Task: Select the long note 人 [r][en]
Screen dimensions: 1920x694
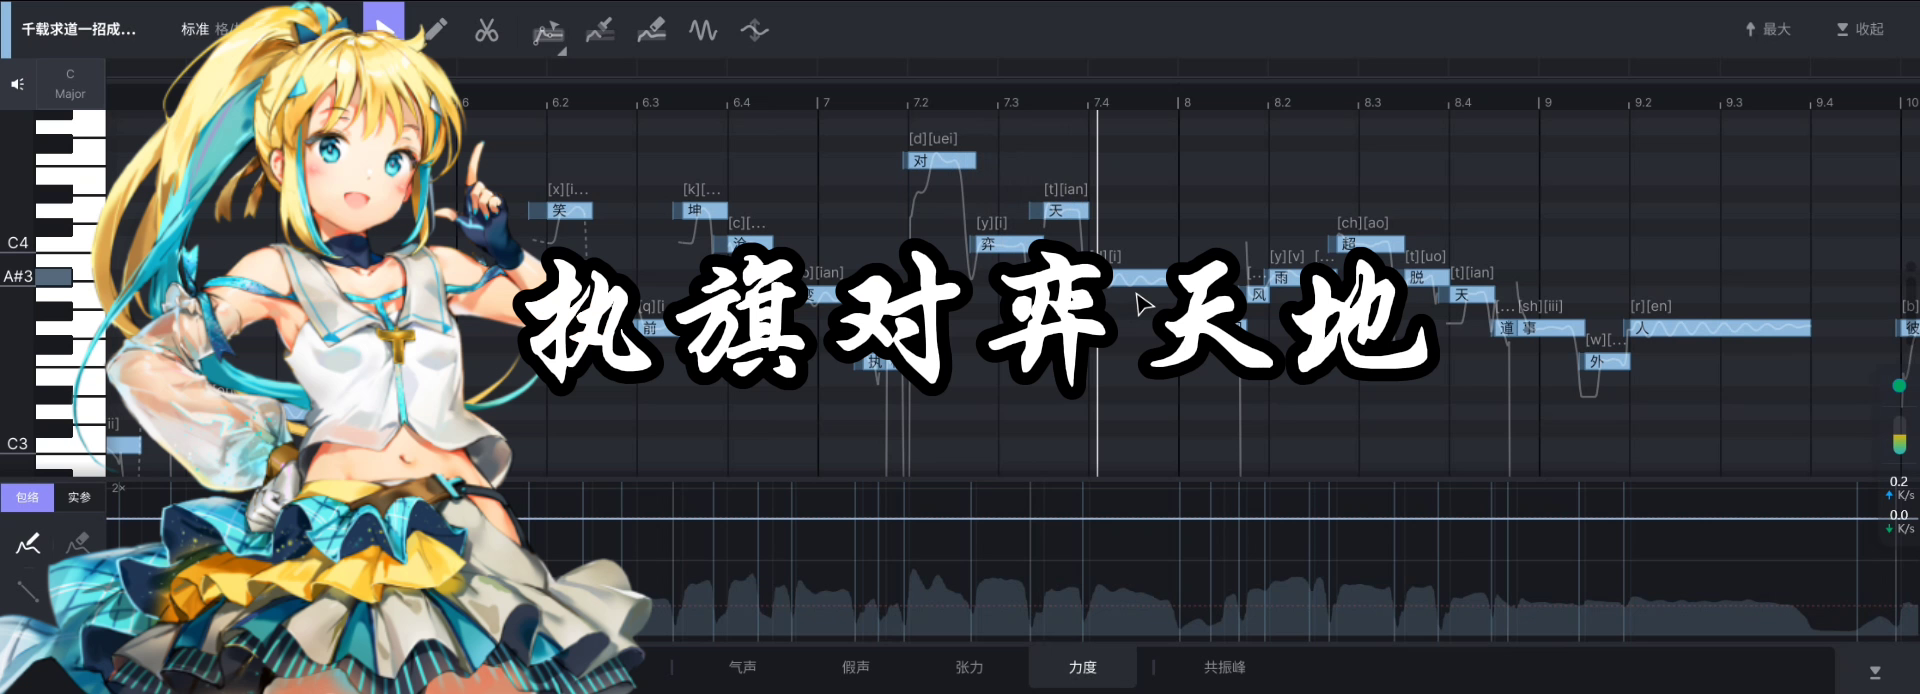Action: pos(1719,328)
